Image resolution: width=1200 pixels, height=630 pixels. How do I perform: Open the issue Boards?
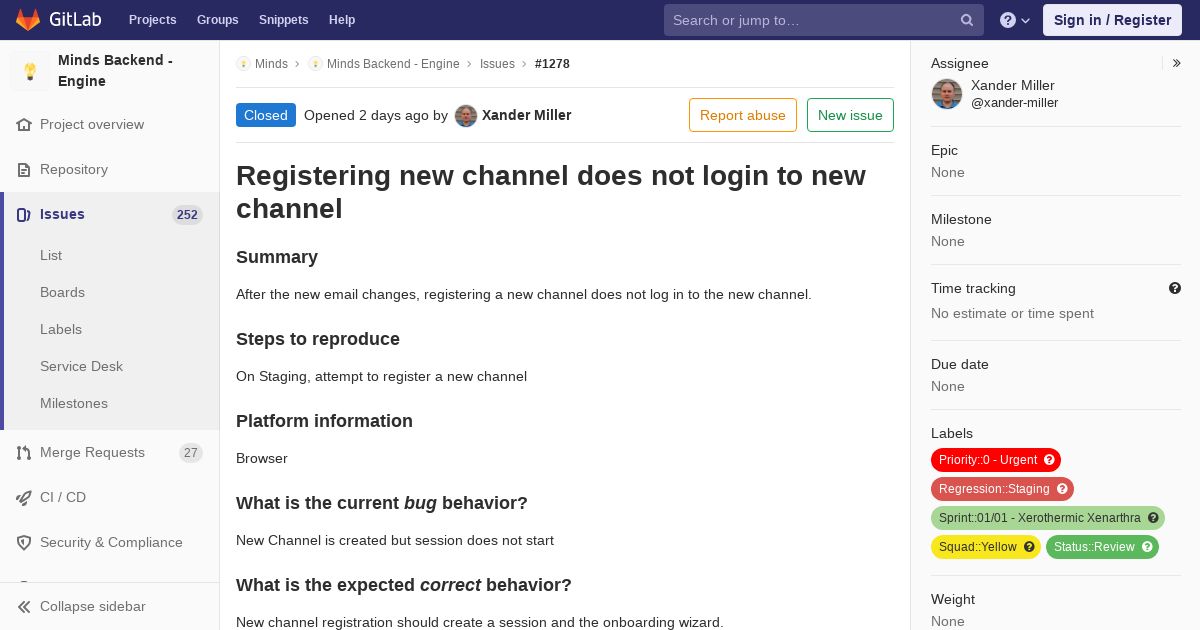[62, 293]
